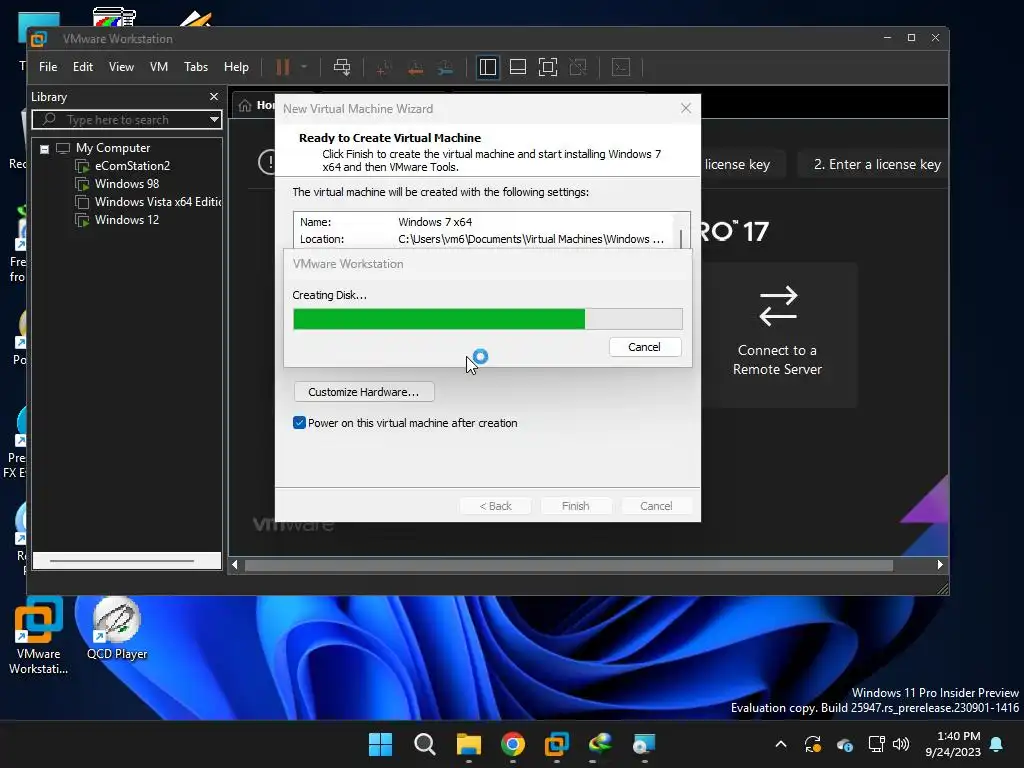Viewport: 1024px width, 768px height.
Task: Select Windows 98 virtual machine
Action: pos(127,184)
